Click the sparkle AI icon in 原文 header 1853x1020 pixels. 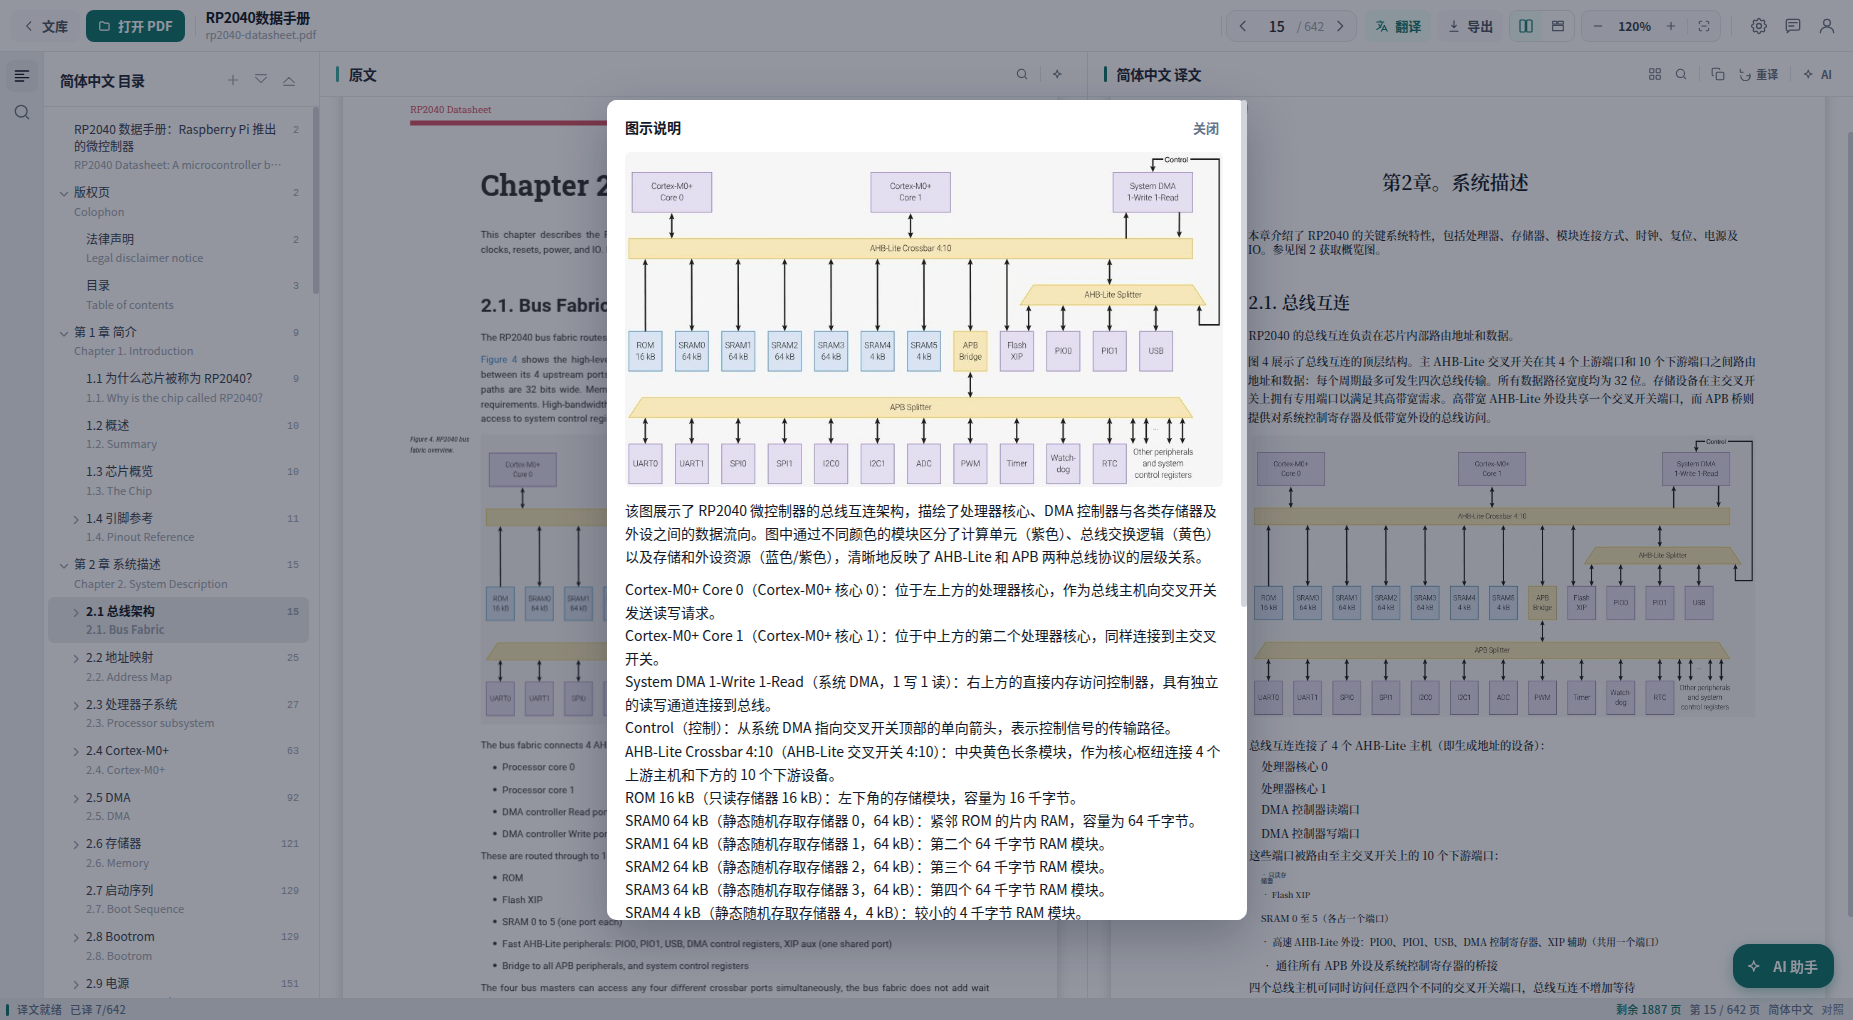pyautogui.click(x=1057, y=74)
